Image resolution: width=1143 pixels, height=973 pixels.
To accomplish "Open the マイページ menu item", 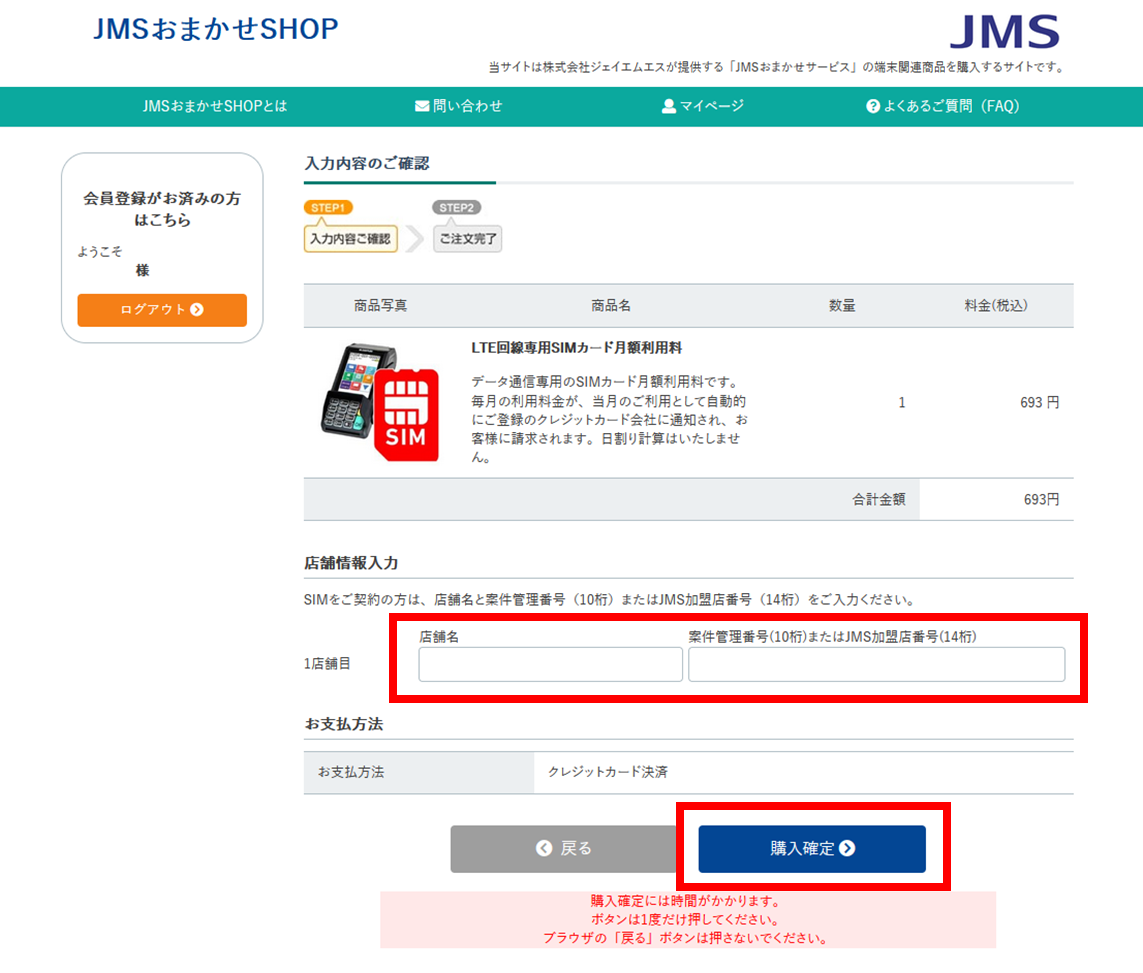I will pos(703,106).
